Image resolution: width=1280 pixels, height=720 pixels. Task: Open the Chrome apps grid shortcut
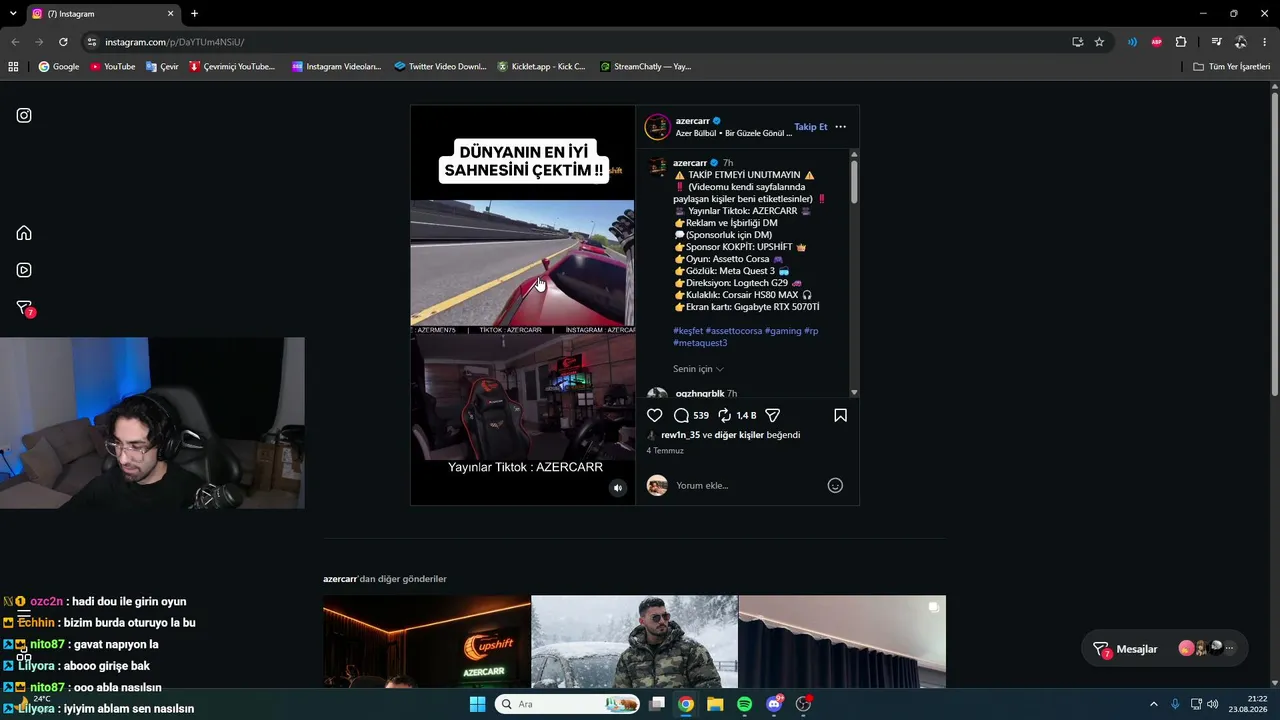[x=13, y=67]
